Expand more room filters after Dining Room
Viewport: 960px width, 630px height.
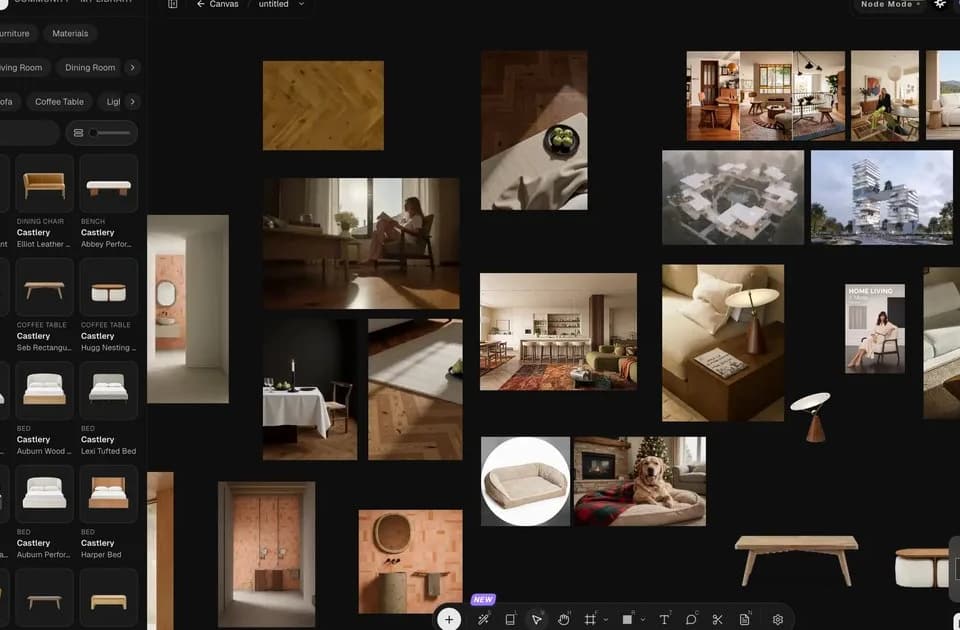point(132,67)
